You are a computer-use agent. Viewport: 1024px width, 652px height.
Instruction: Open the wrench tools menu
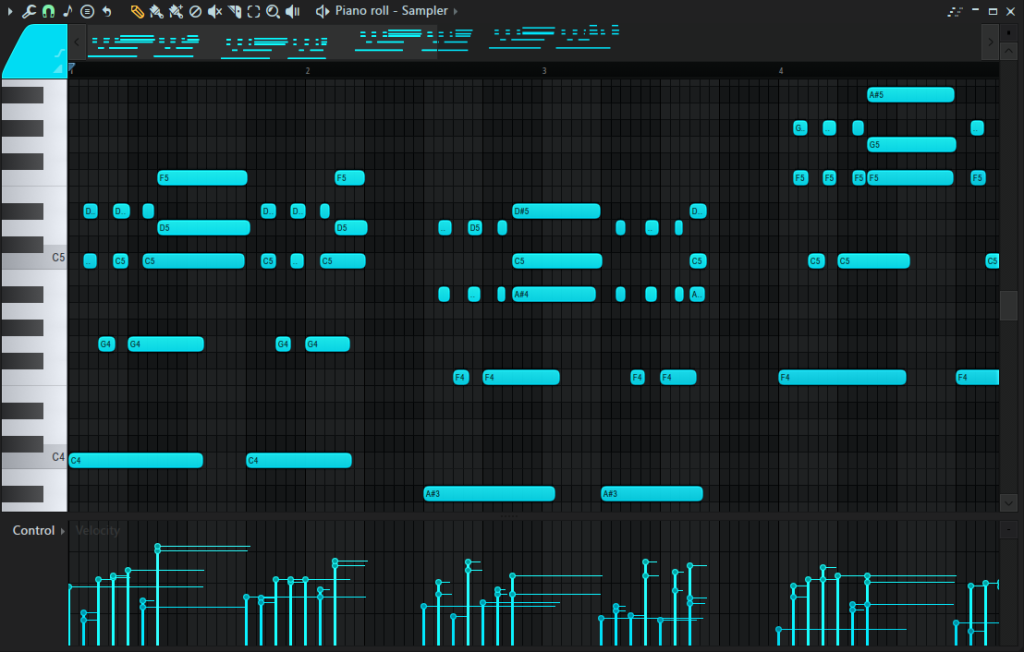point(28,11)
